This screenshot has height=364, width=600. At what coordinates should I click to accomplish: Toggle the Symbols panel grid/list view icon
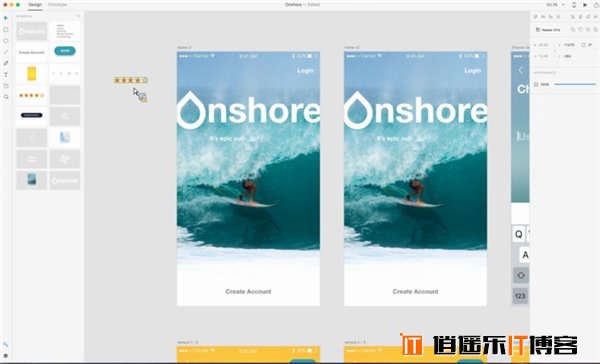[78, 16]
